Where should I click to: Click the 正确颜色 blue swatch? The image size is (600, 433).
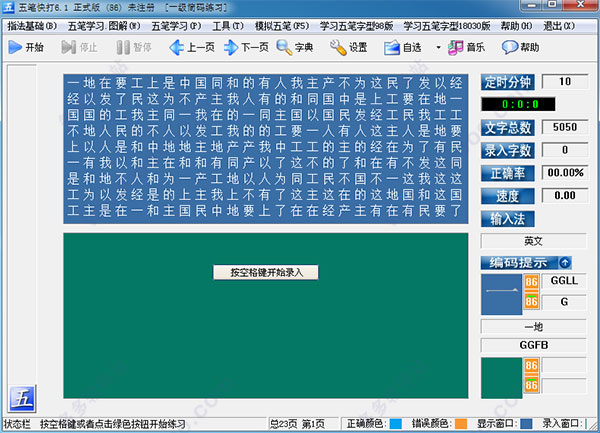[x=396, y=424]
